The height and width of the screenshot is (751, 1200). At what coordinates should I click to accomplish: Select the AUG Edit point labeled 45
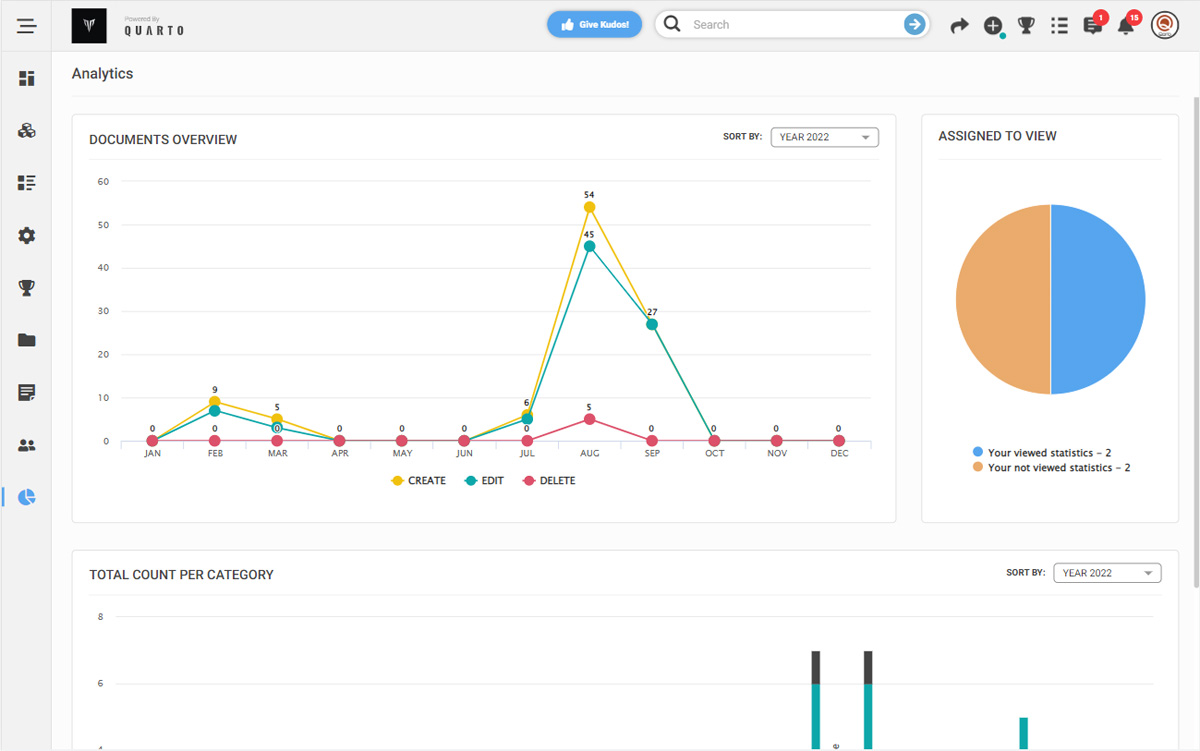click(x=590, y=246)
